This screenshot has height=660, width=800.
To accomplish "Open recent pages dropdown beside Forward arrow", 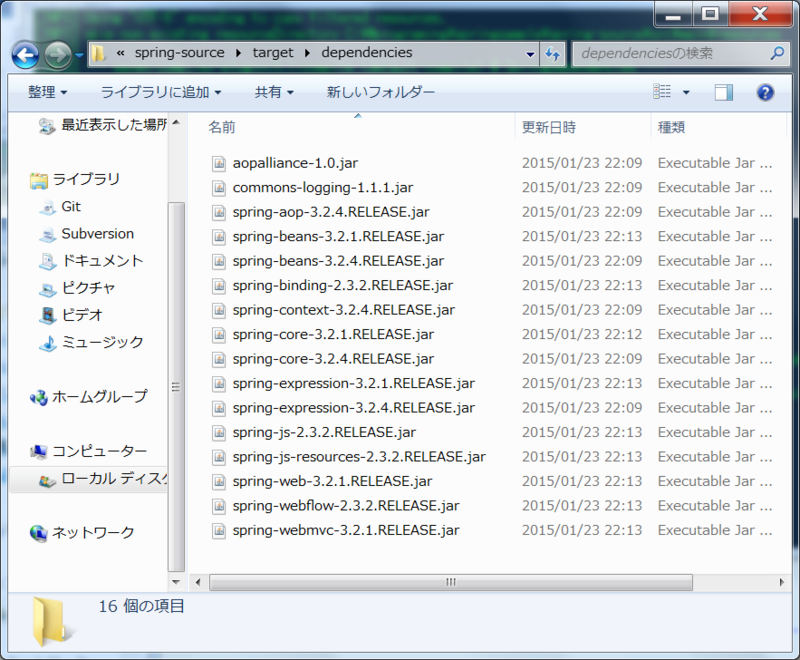I will 79,55.
